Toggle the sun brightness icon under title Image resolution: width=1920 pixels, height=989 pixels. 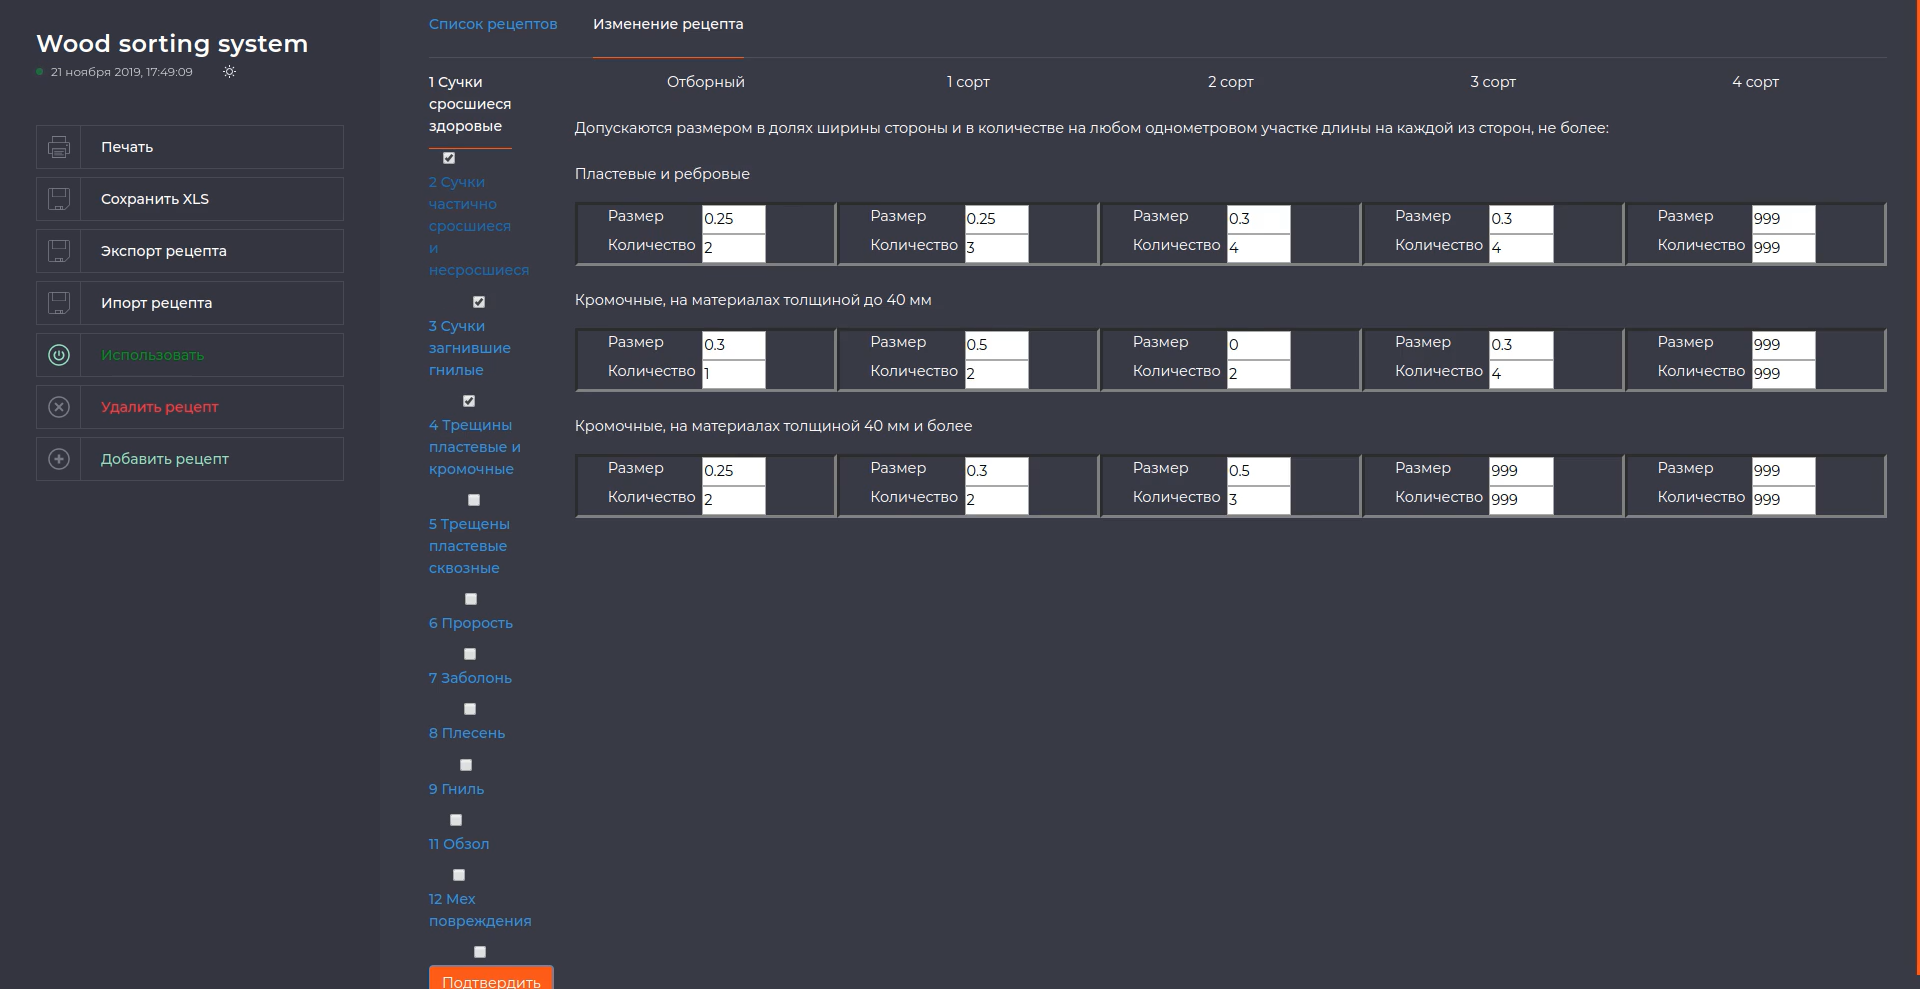[229, 72]
